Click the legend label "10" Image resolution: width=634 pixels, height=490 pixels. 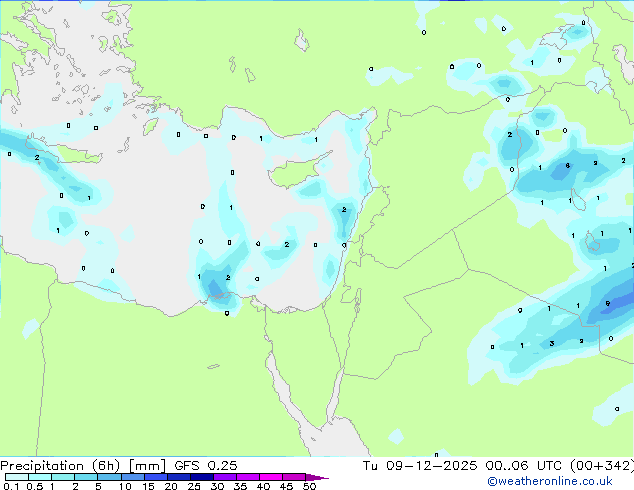click(x=125, y=486)
